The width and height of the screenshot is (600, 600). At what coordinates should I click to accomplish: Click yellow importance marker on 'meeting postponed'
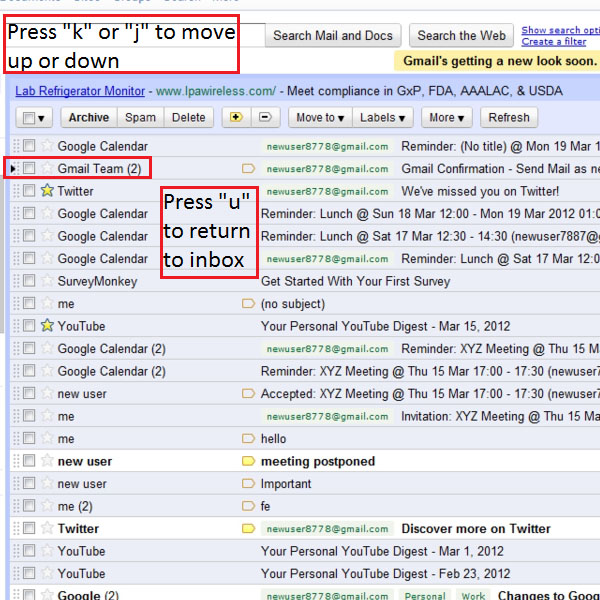click(248, 461)
